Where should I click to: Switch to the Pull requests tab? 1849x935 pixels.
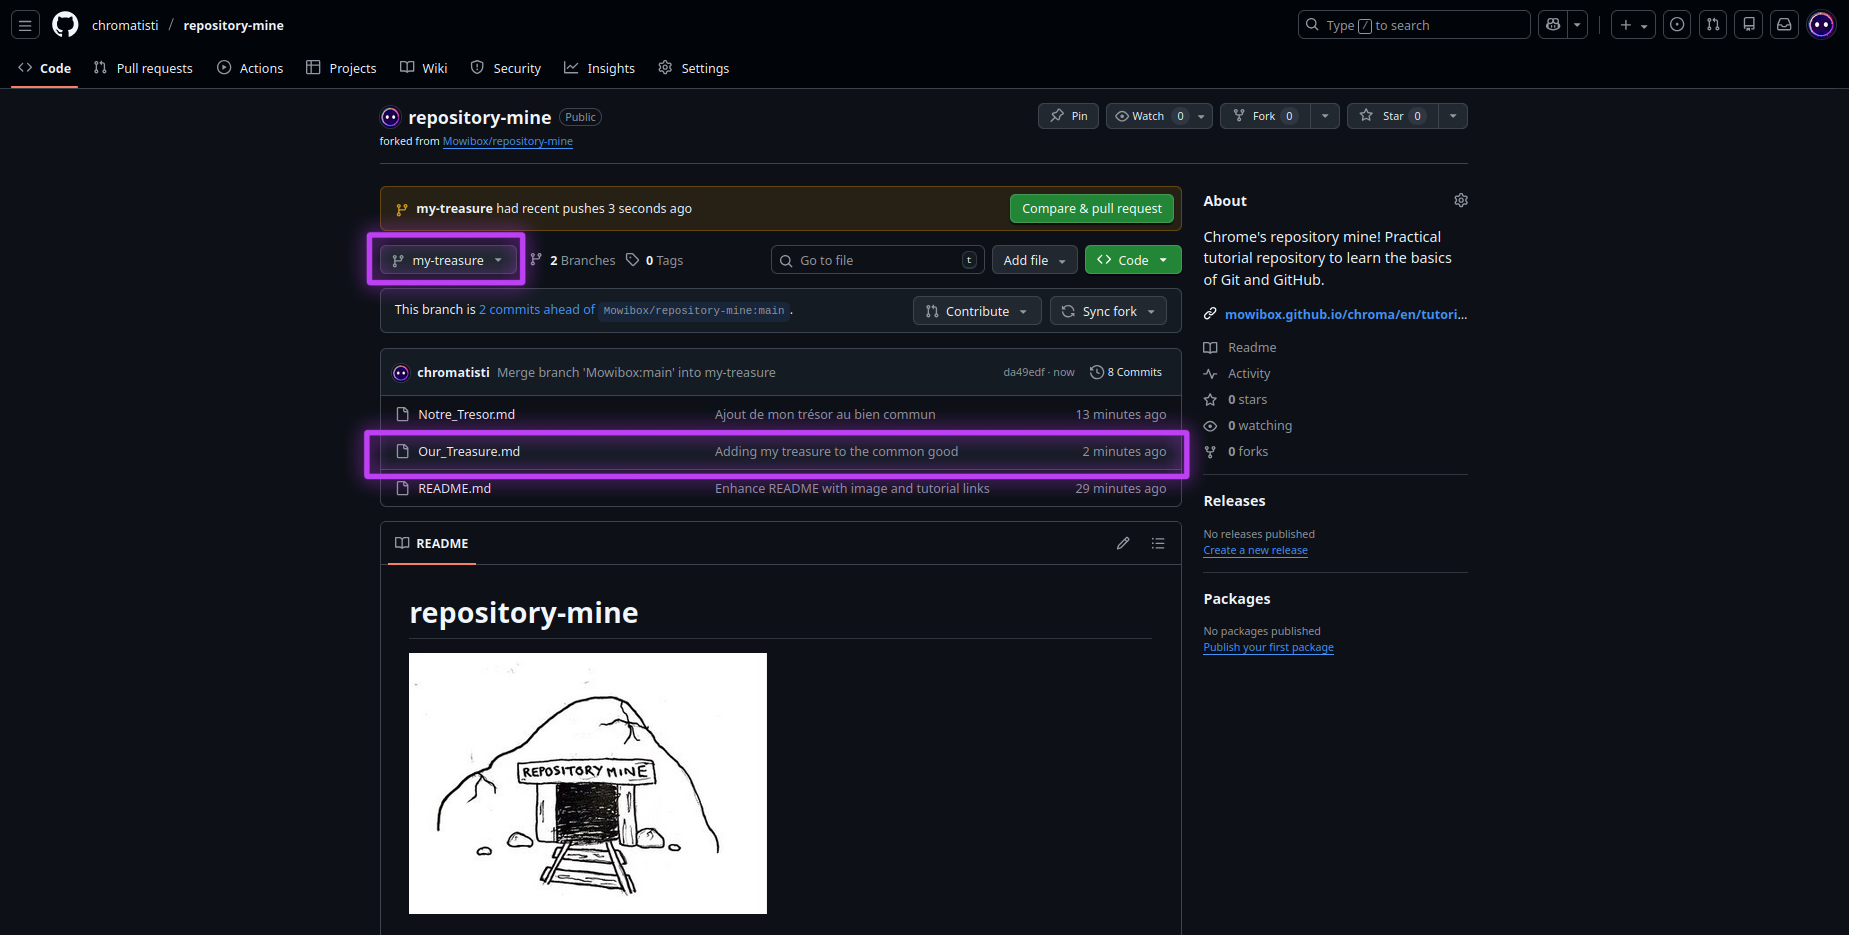[143, 68]
